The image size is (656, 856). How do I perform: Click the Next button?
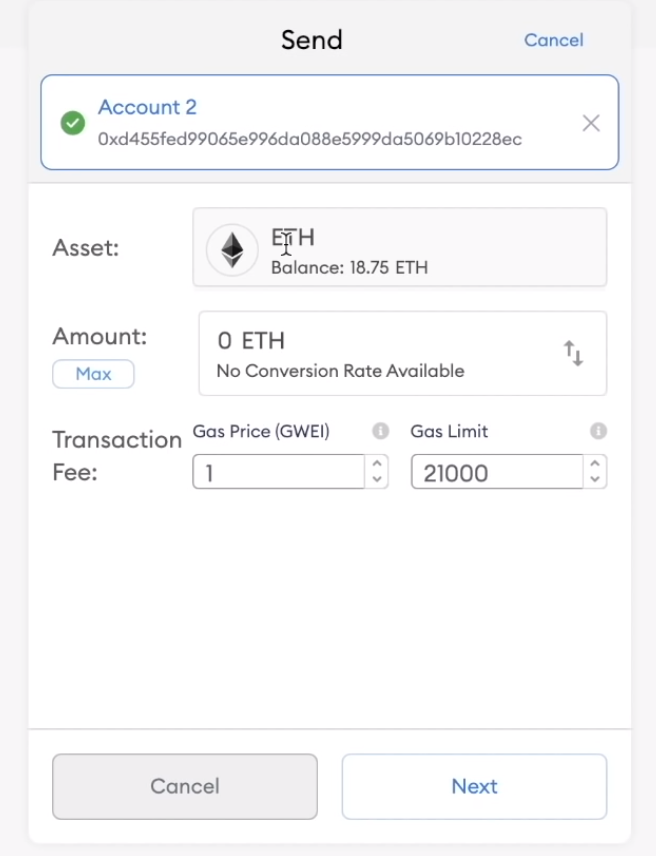click(x=474, y=787)
